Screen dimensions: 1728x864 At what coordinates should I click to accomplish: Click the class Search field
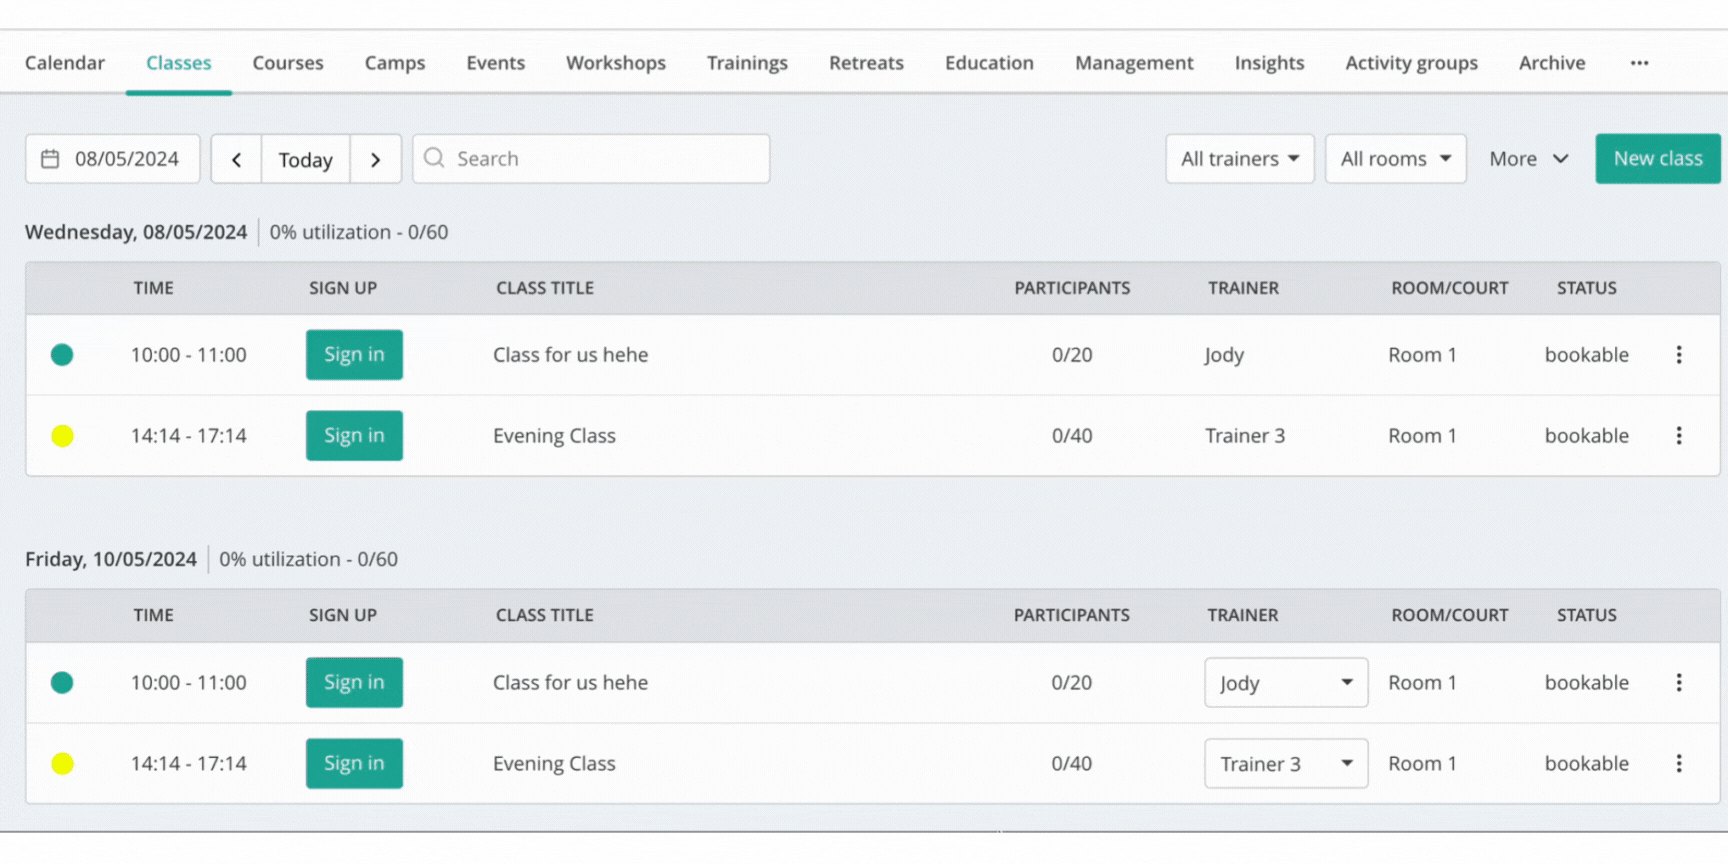tap(600, 159)
